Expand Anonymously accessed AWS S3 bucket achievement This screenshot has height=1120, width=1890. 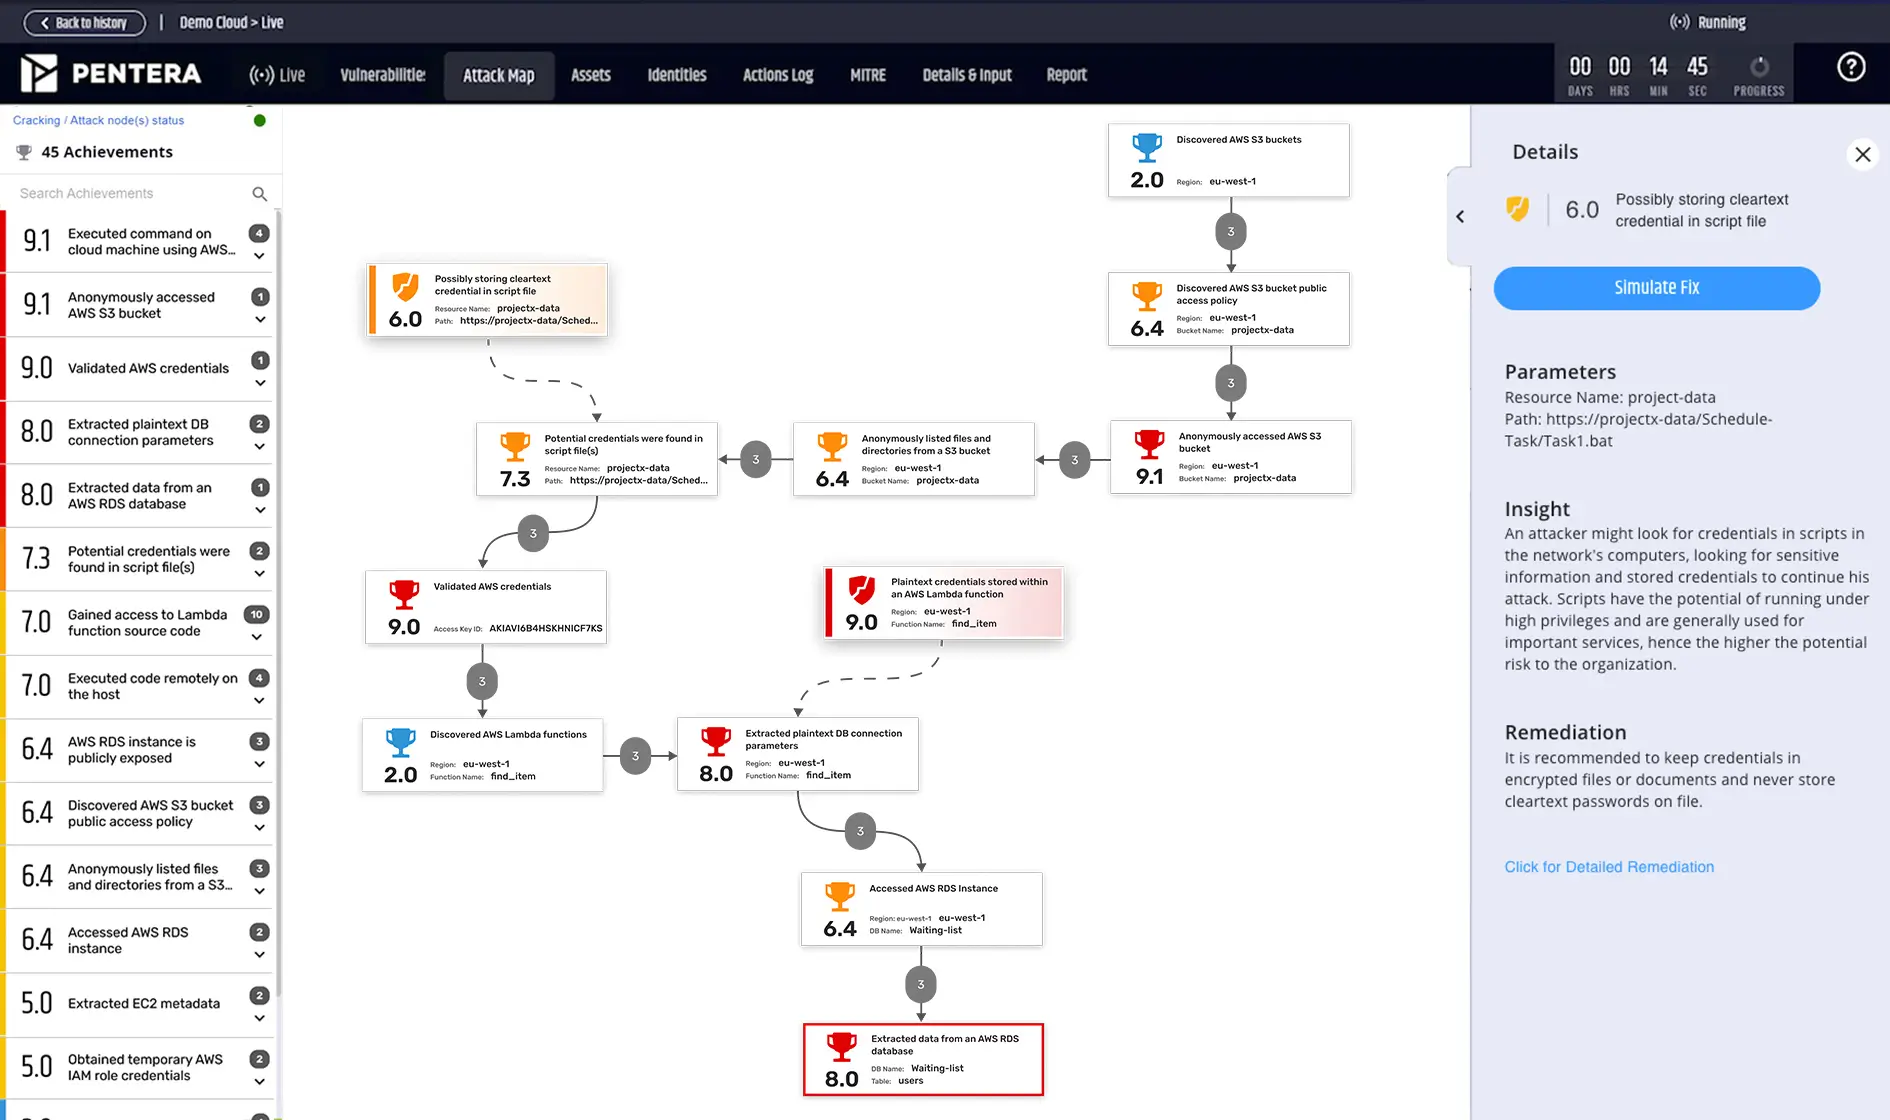(x=259, y=320)
